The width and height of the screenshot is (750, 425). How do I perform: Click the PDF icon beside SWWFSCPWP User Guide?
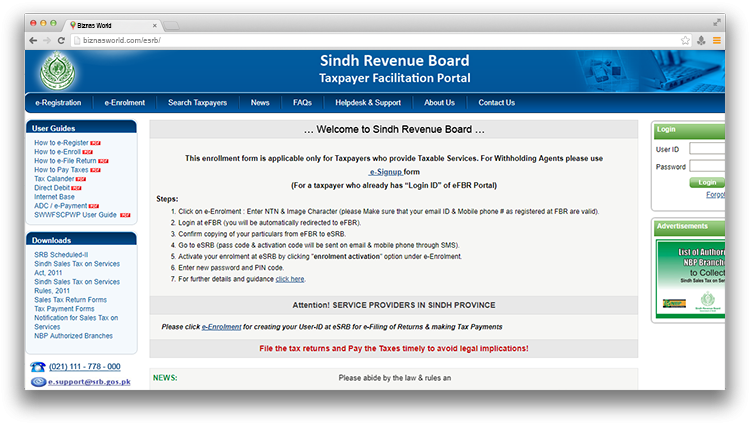pyautogui.click(x=125, y=215)
